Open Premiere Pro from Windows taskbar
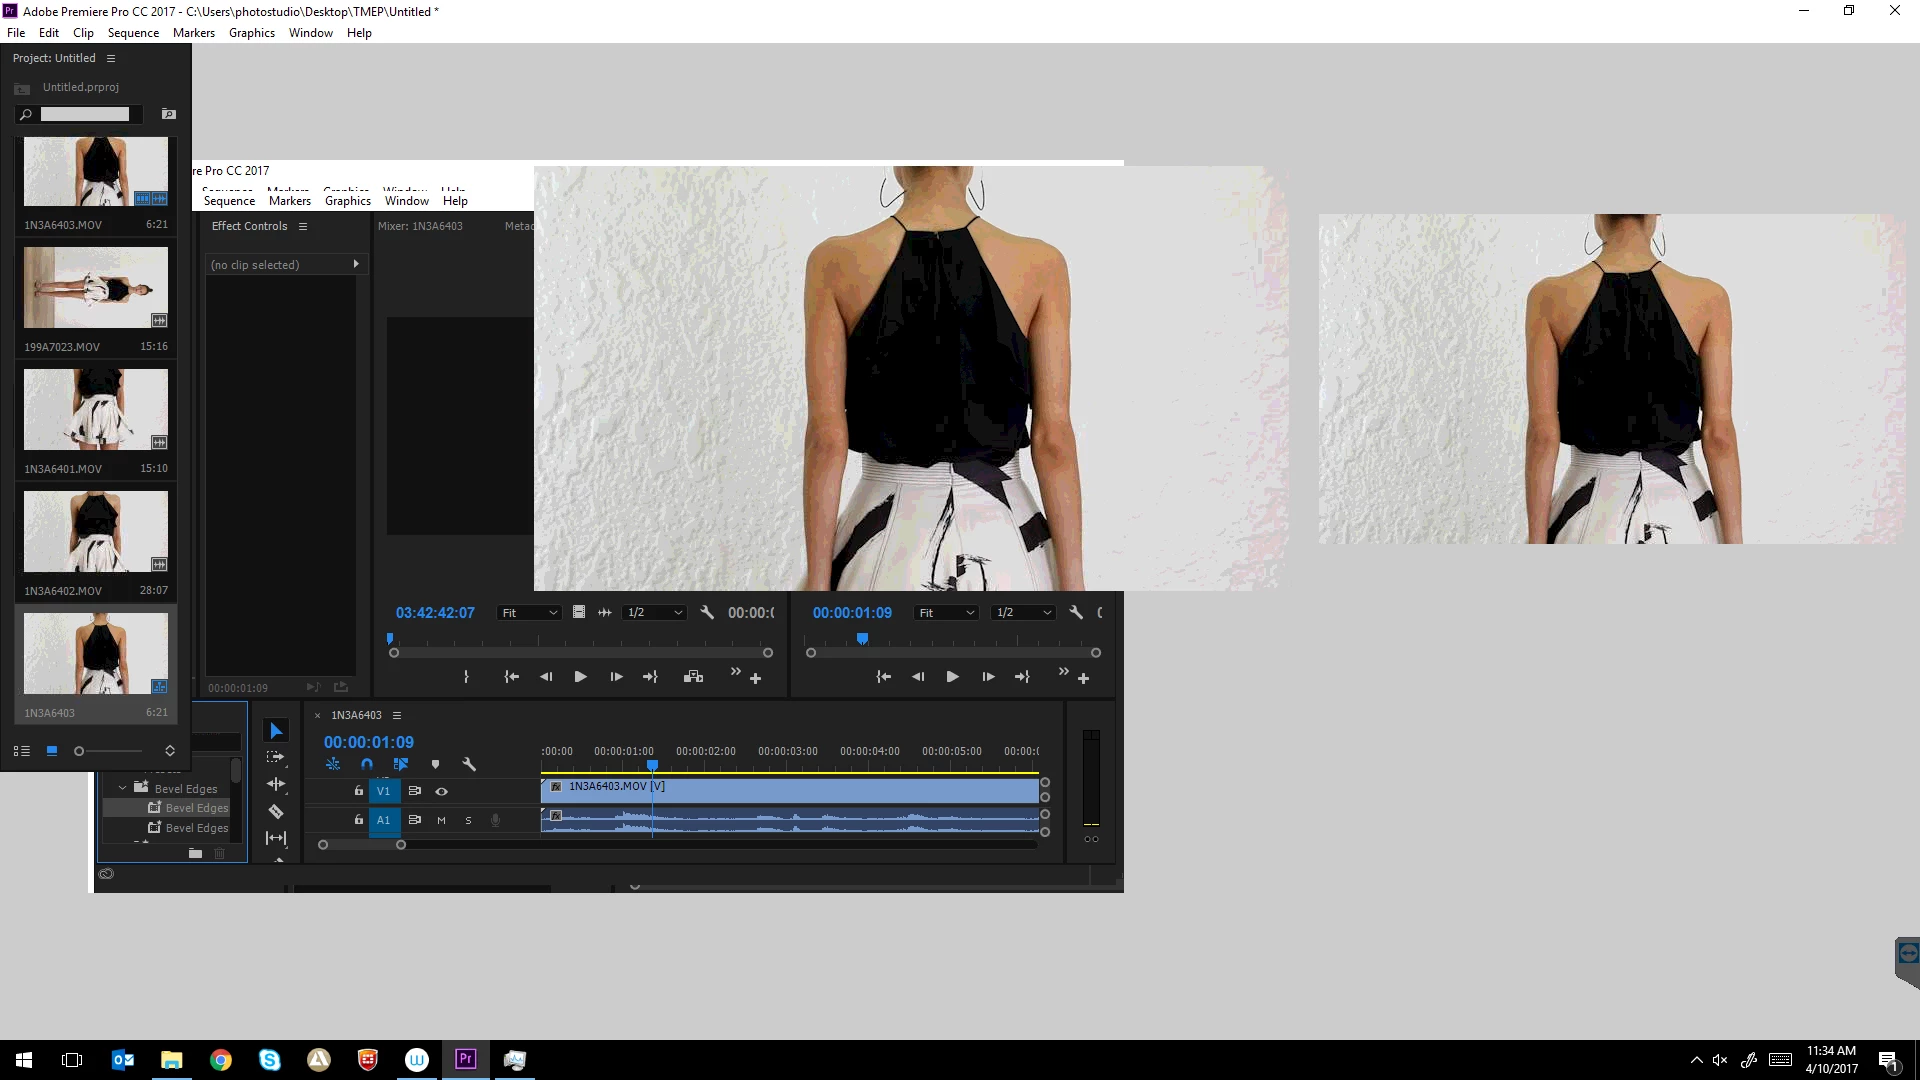 [465, 1059]
